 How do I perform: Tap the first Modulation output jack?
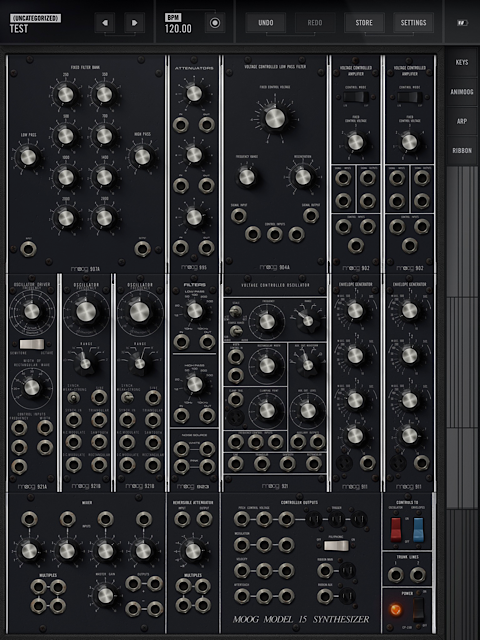point(242,545)
